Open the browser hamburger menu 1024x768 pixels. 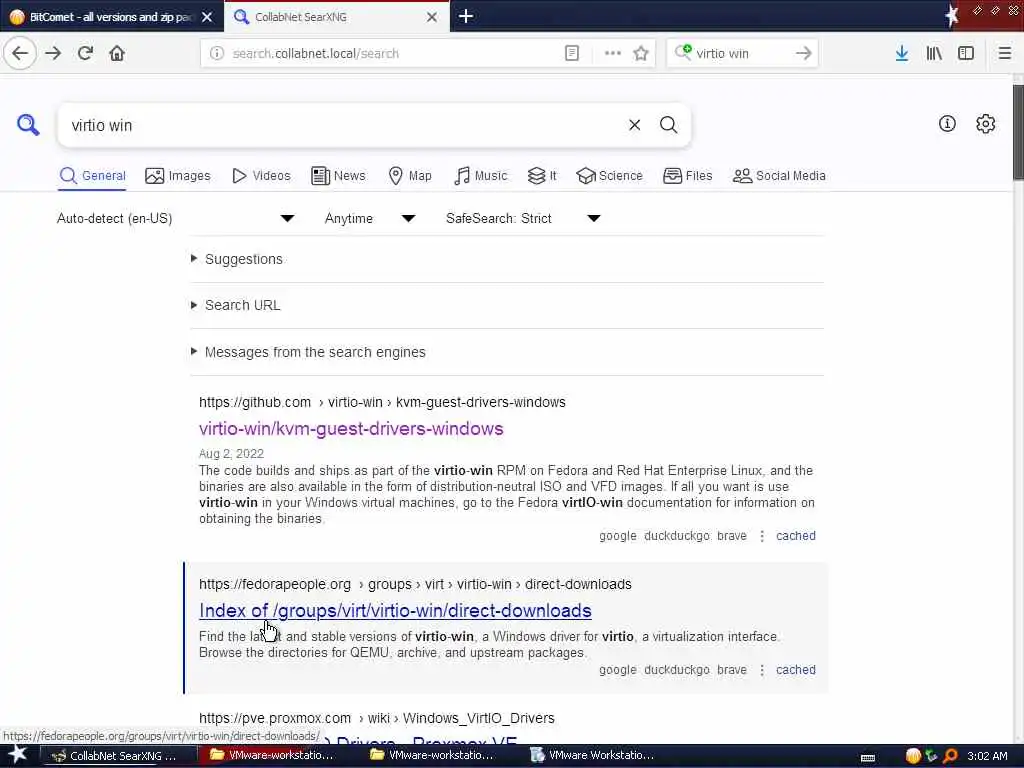1004,54
